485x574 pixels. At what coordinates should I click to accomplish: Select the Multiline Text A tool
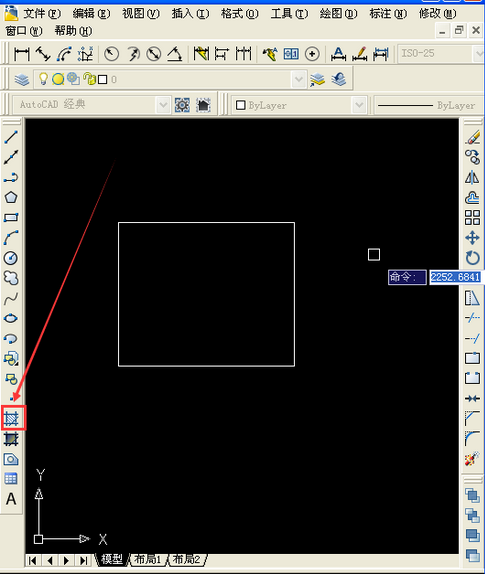[11, 499]
